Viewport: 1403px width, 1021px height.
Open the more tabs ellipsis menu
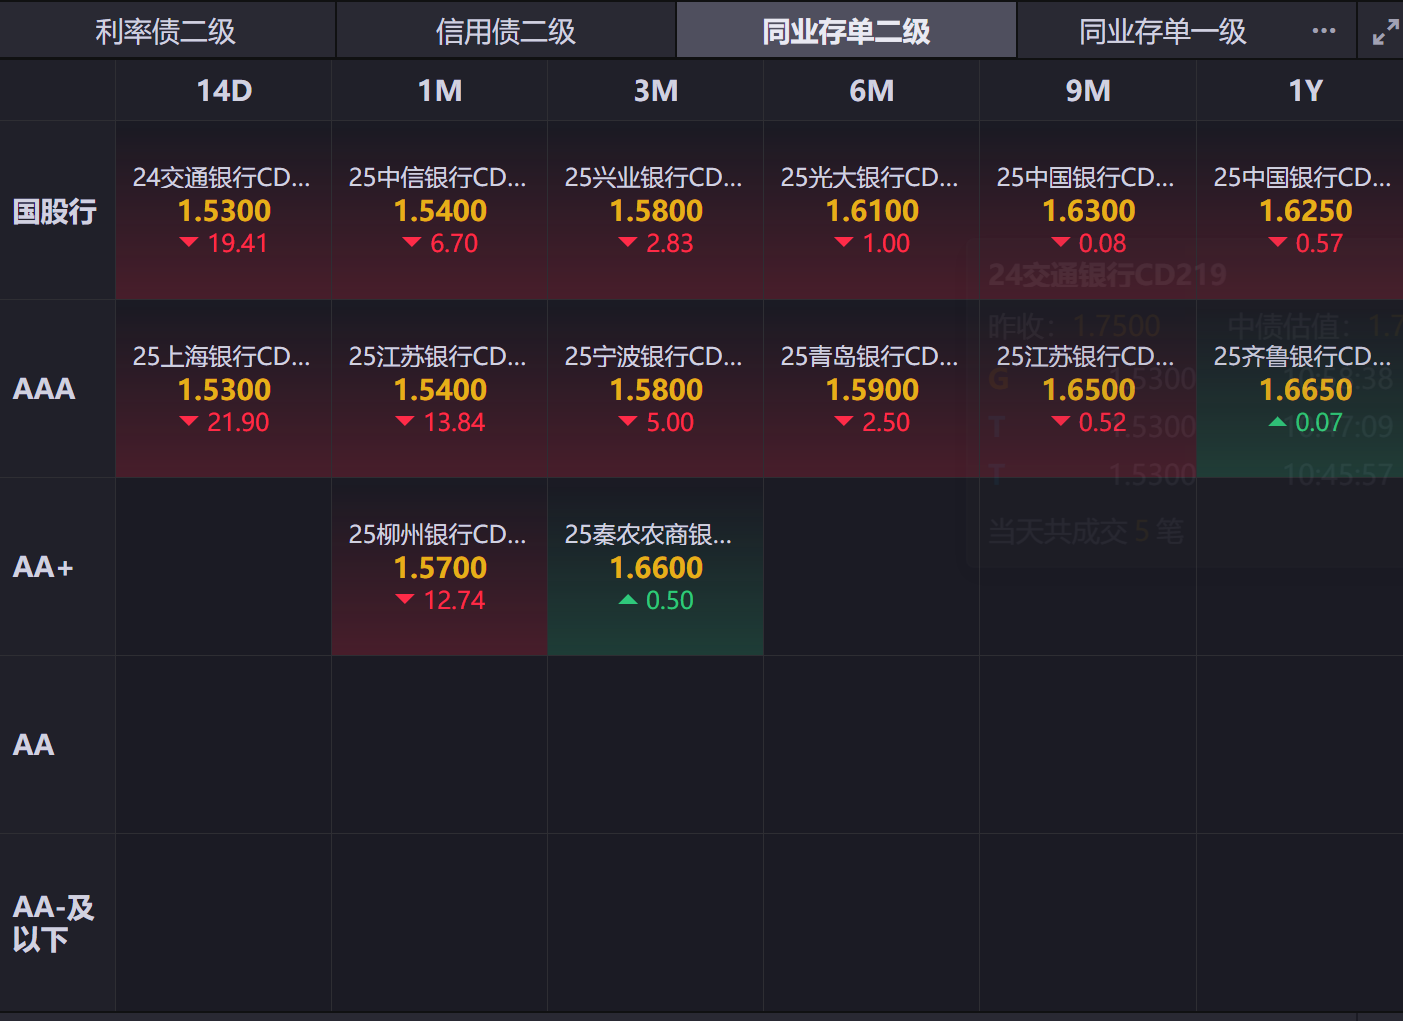click(1323, 31)
